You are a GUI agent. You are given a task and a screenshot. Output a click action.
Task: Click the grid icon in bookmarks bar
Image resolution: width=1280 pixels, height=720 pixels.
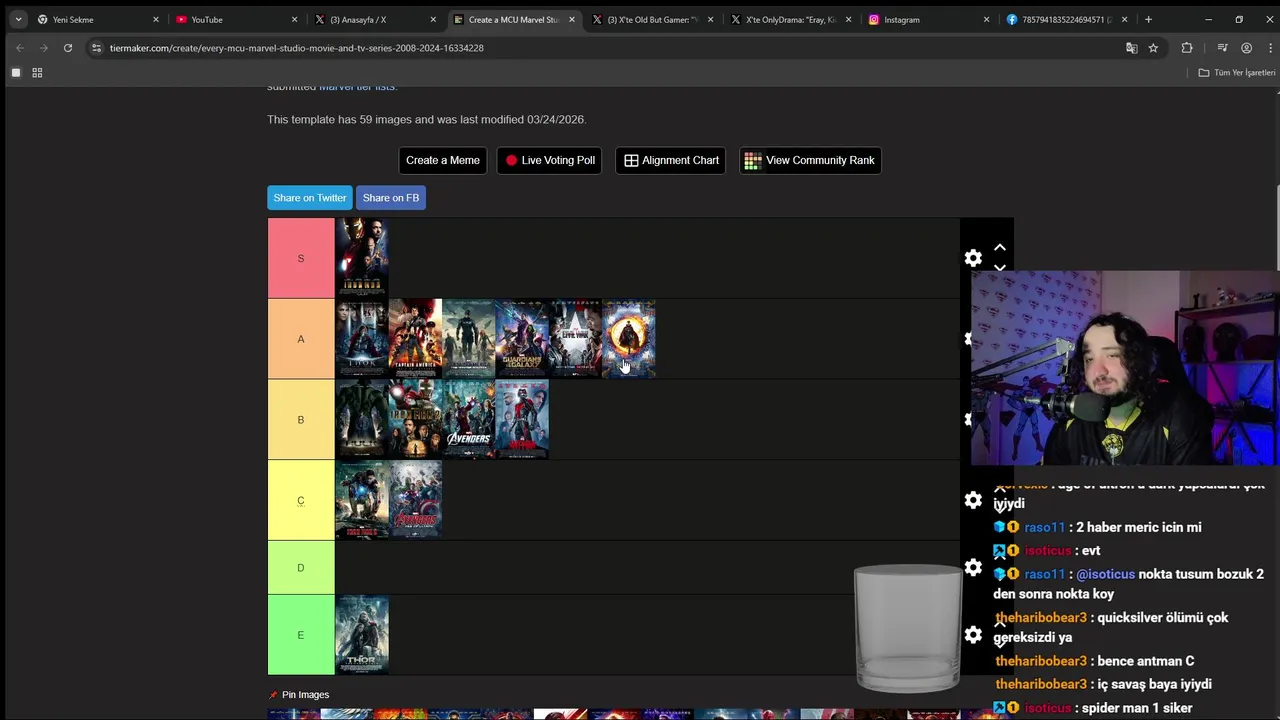(x=37, y=73)
